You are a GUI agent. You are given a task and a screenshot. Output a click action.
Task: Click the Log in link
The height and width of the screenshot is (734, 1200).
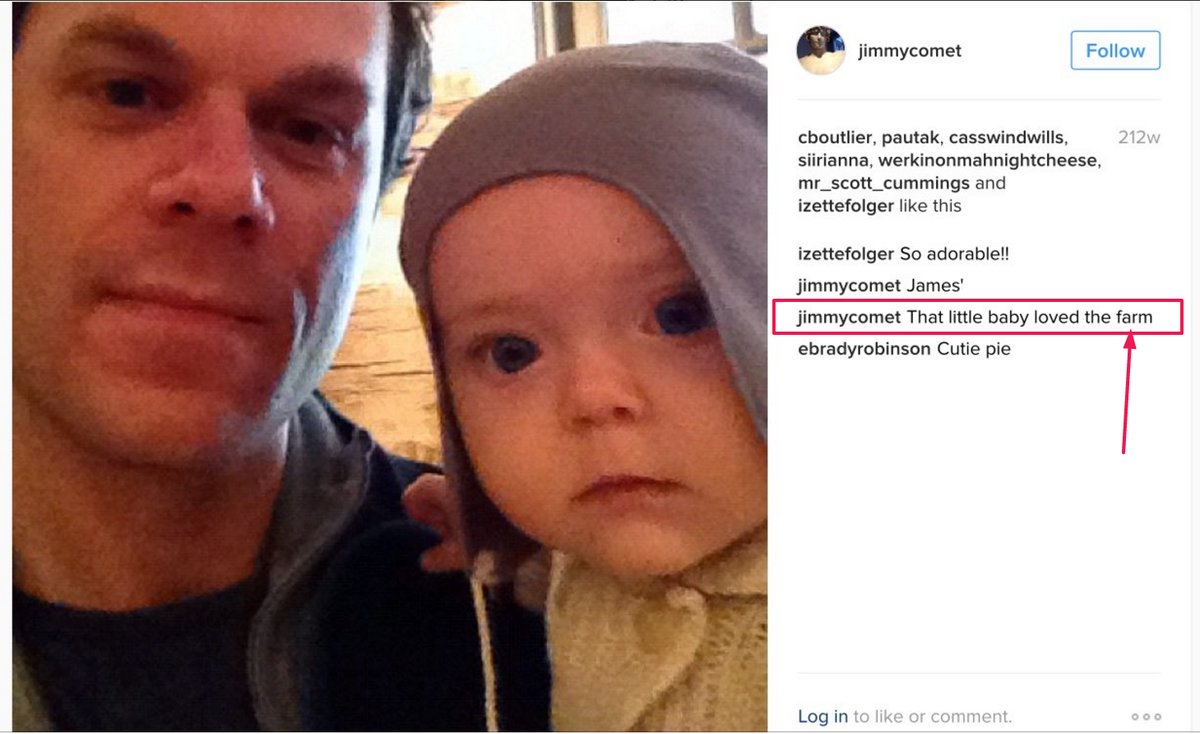pyautogui.click(x=823, y=716)
